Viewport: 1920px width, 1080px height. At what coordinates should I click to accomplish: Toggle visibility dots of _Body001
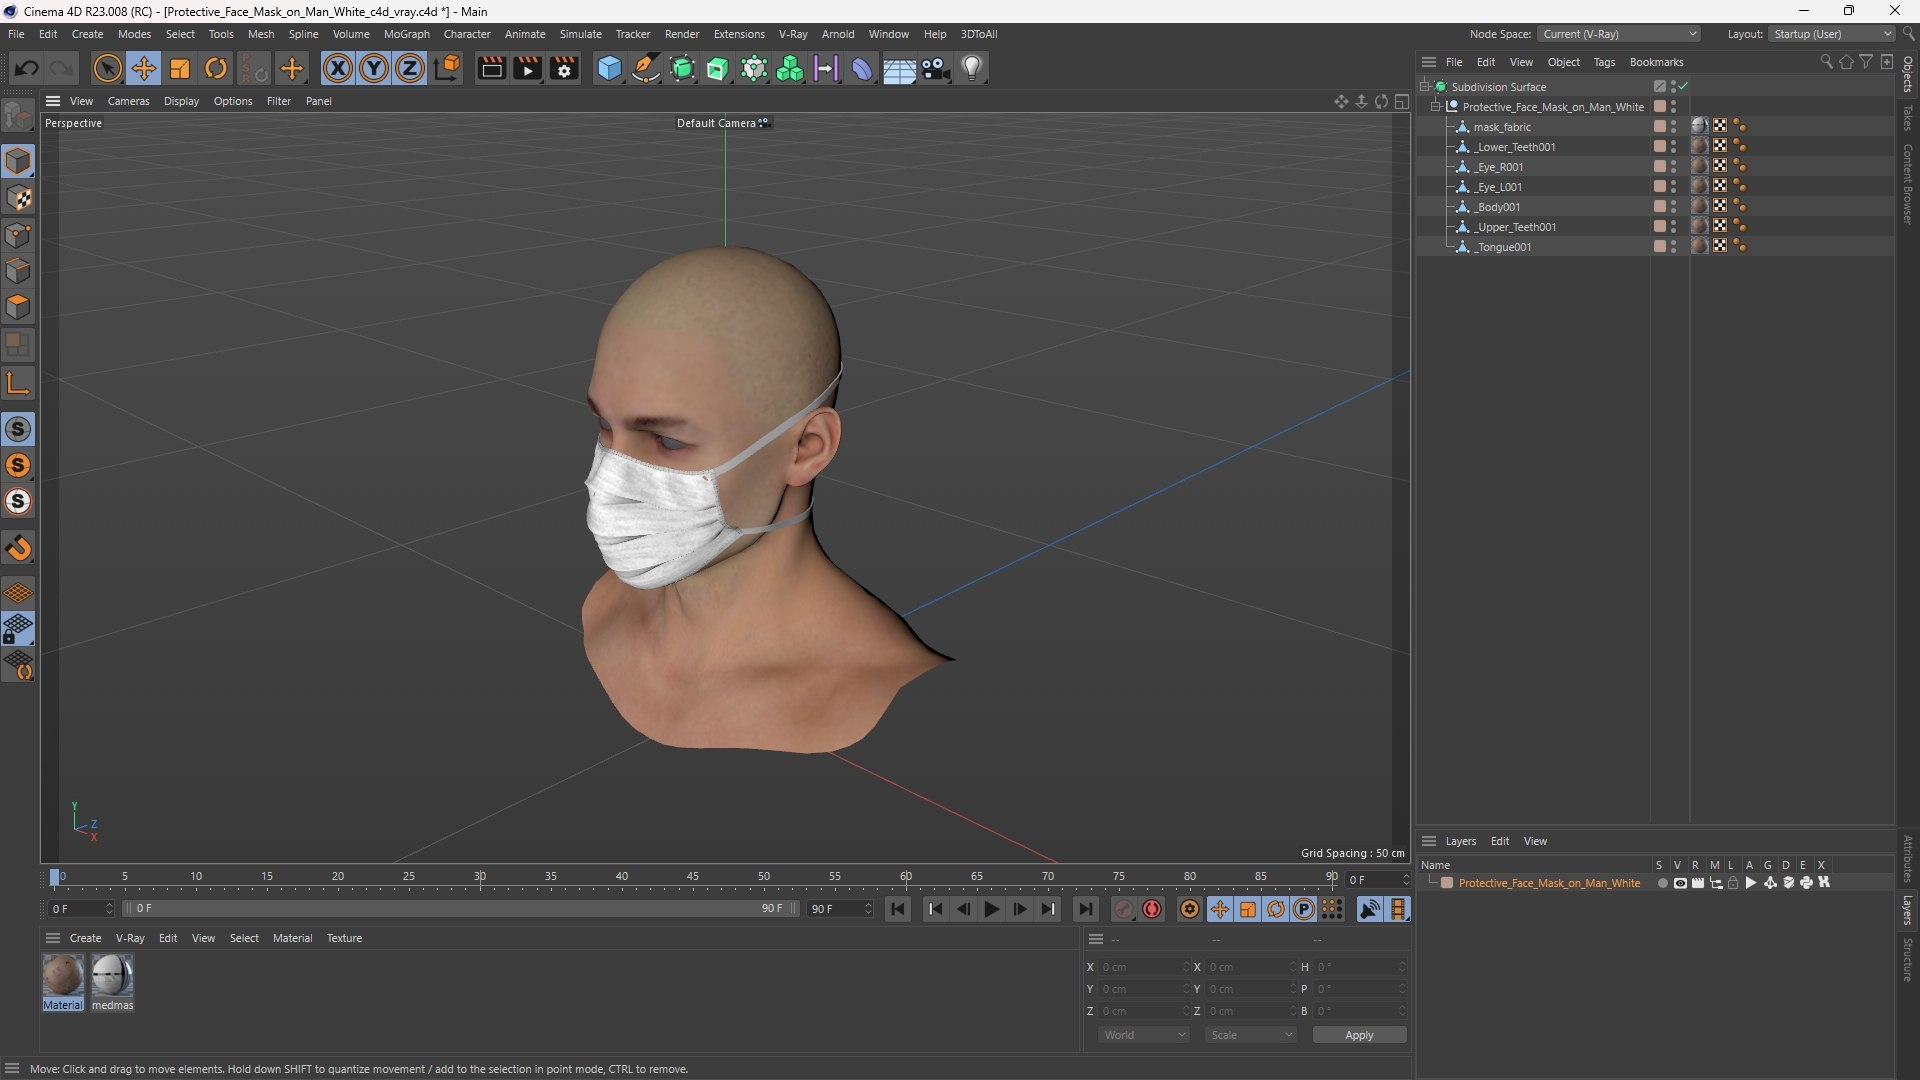coord(1673,207)
